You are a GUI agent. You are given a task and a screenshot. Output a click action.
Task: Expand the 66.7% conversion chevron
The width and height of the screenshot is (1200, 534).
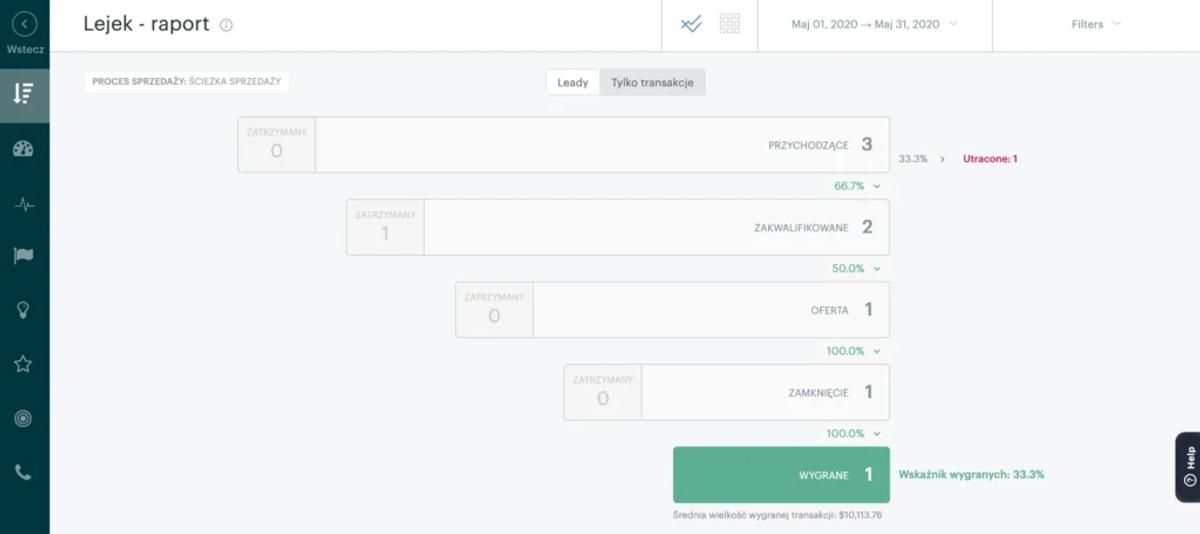pyautogui.click(x=876, y=186)
